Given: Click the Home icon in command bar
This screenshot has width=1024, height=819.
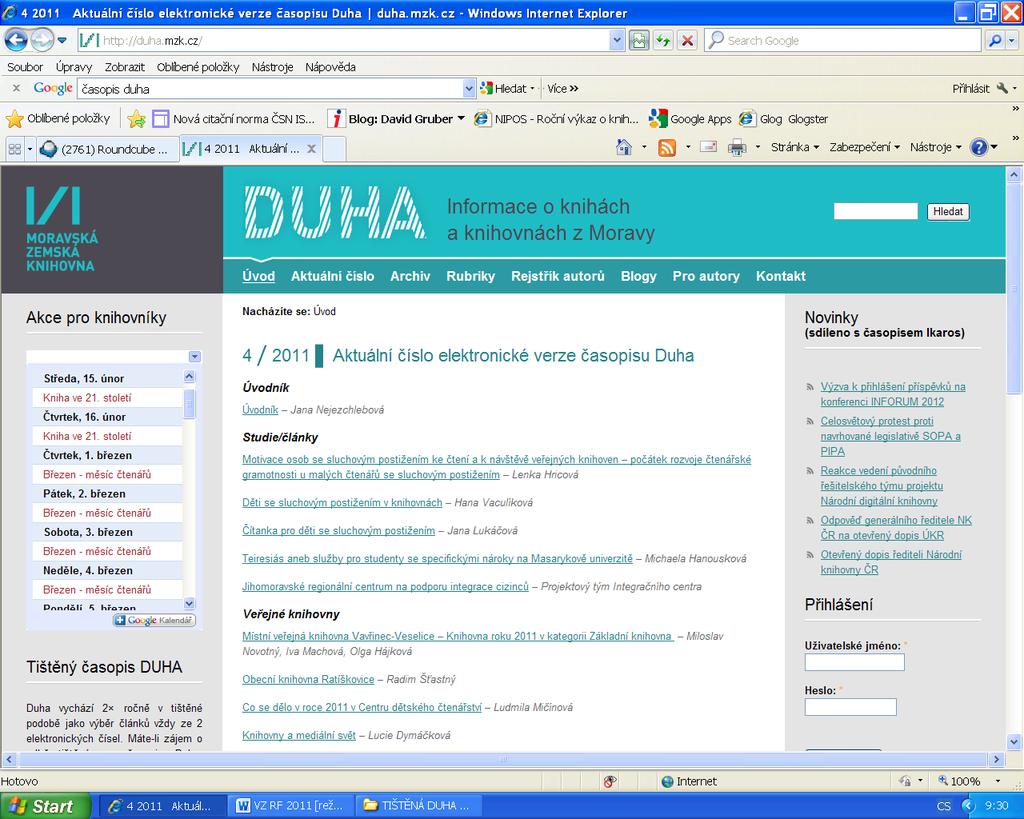Looking at the screenshot, I should [624, 148].
